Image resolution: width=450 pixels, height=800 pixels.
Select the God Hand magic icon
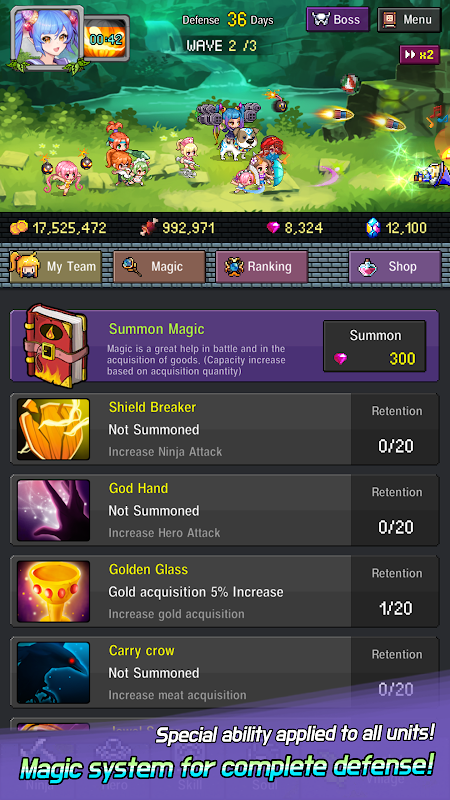pyautogui.click(x=54, y=510)
